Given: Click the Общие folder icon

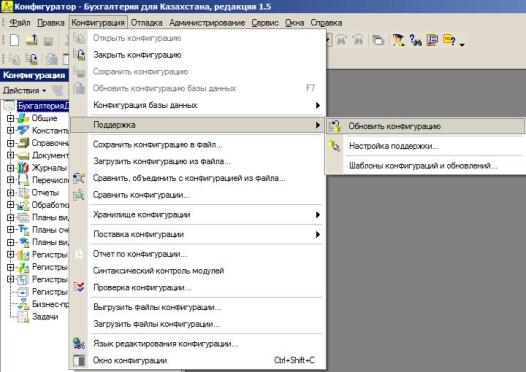Looking at the screenshot, I should [23, 118].
